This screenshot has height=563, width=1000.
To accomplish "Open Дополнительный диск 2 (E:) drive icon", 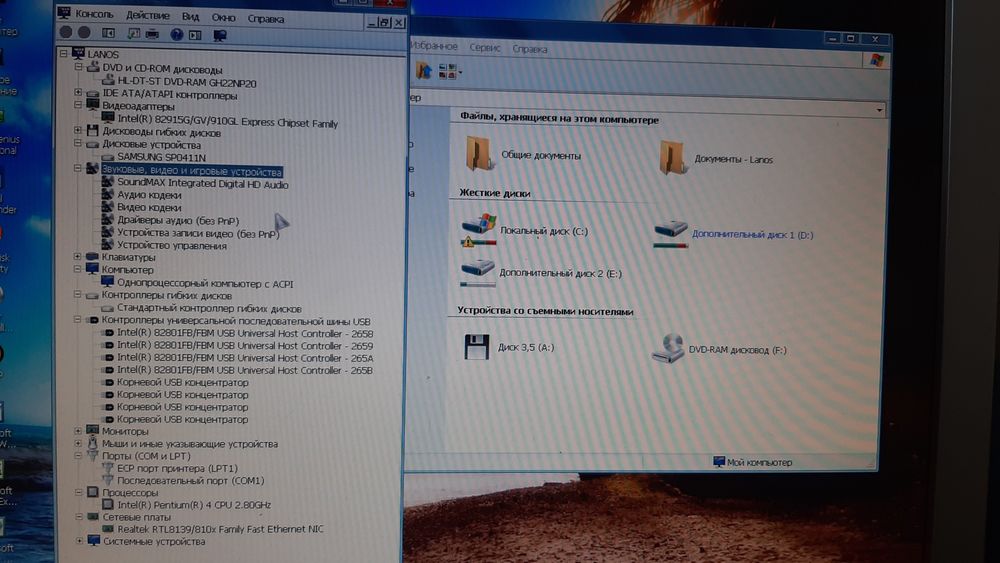I will click(478, 272).
